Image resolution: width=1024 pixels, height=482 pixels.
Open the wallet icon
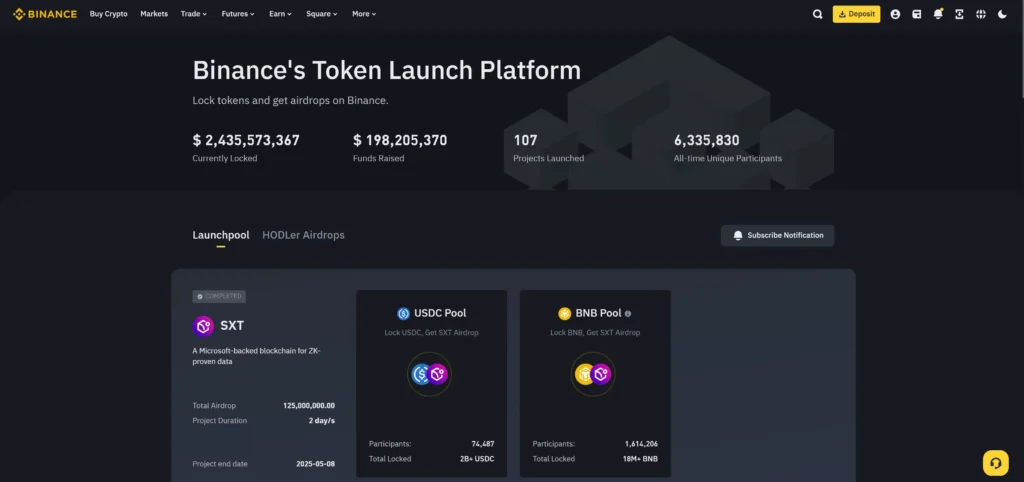tap(916, 14)
